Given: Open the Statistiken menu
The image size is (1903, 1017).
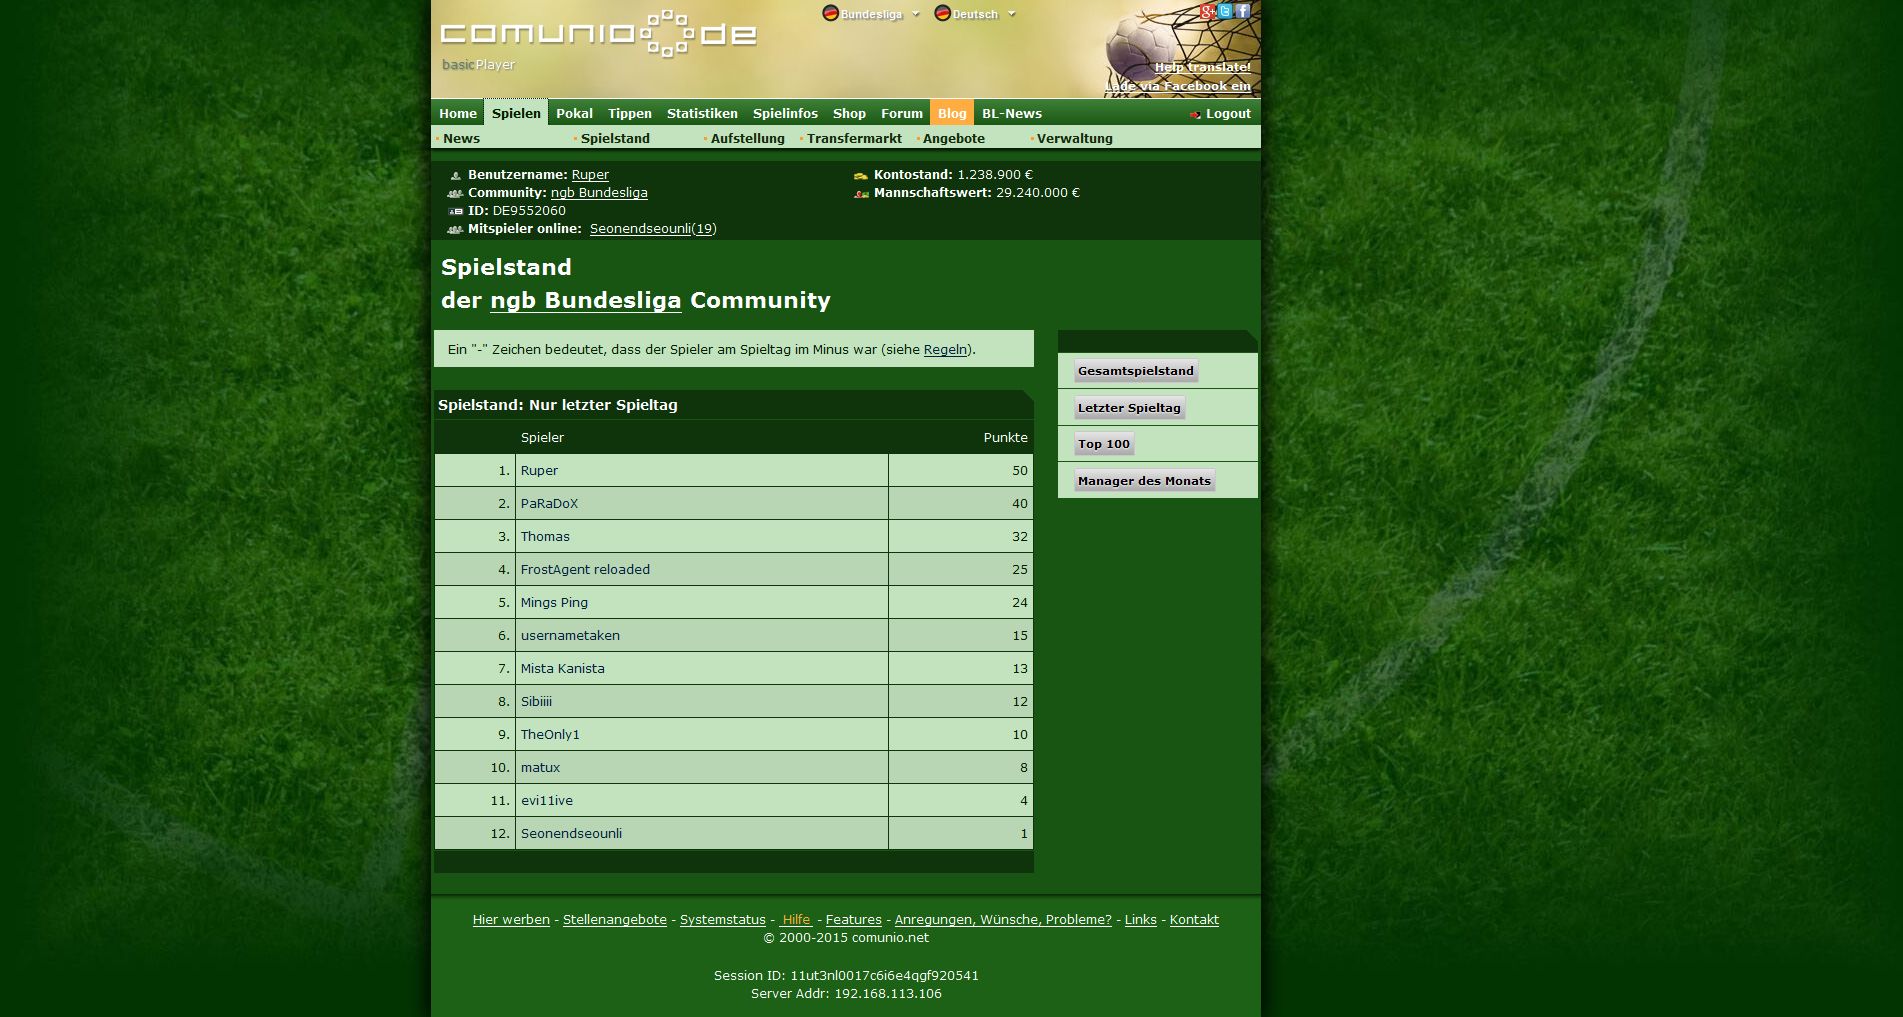Looking at the screenshot, I should pos(702,113).
